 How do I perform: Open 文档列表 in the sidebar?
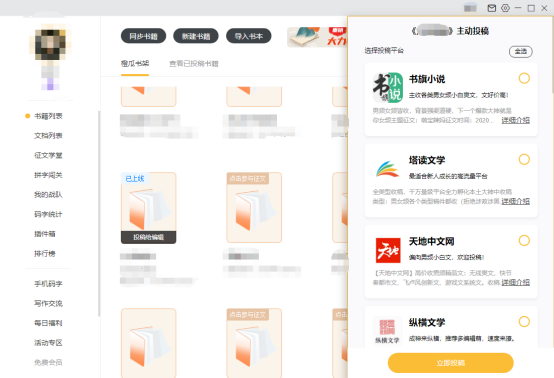[48, 136]
